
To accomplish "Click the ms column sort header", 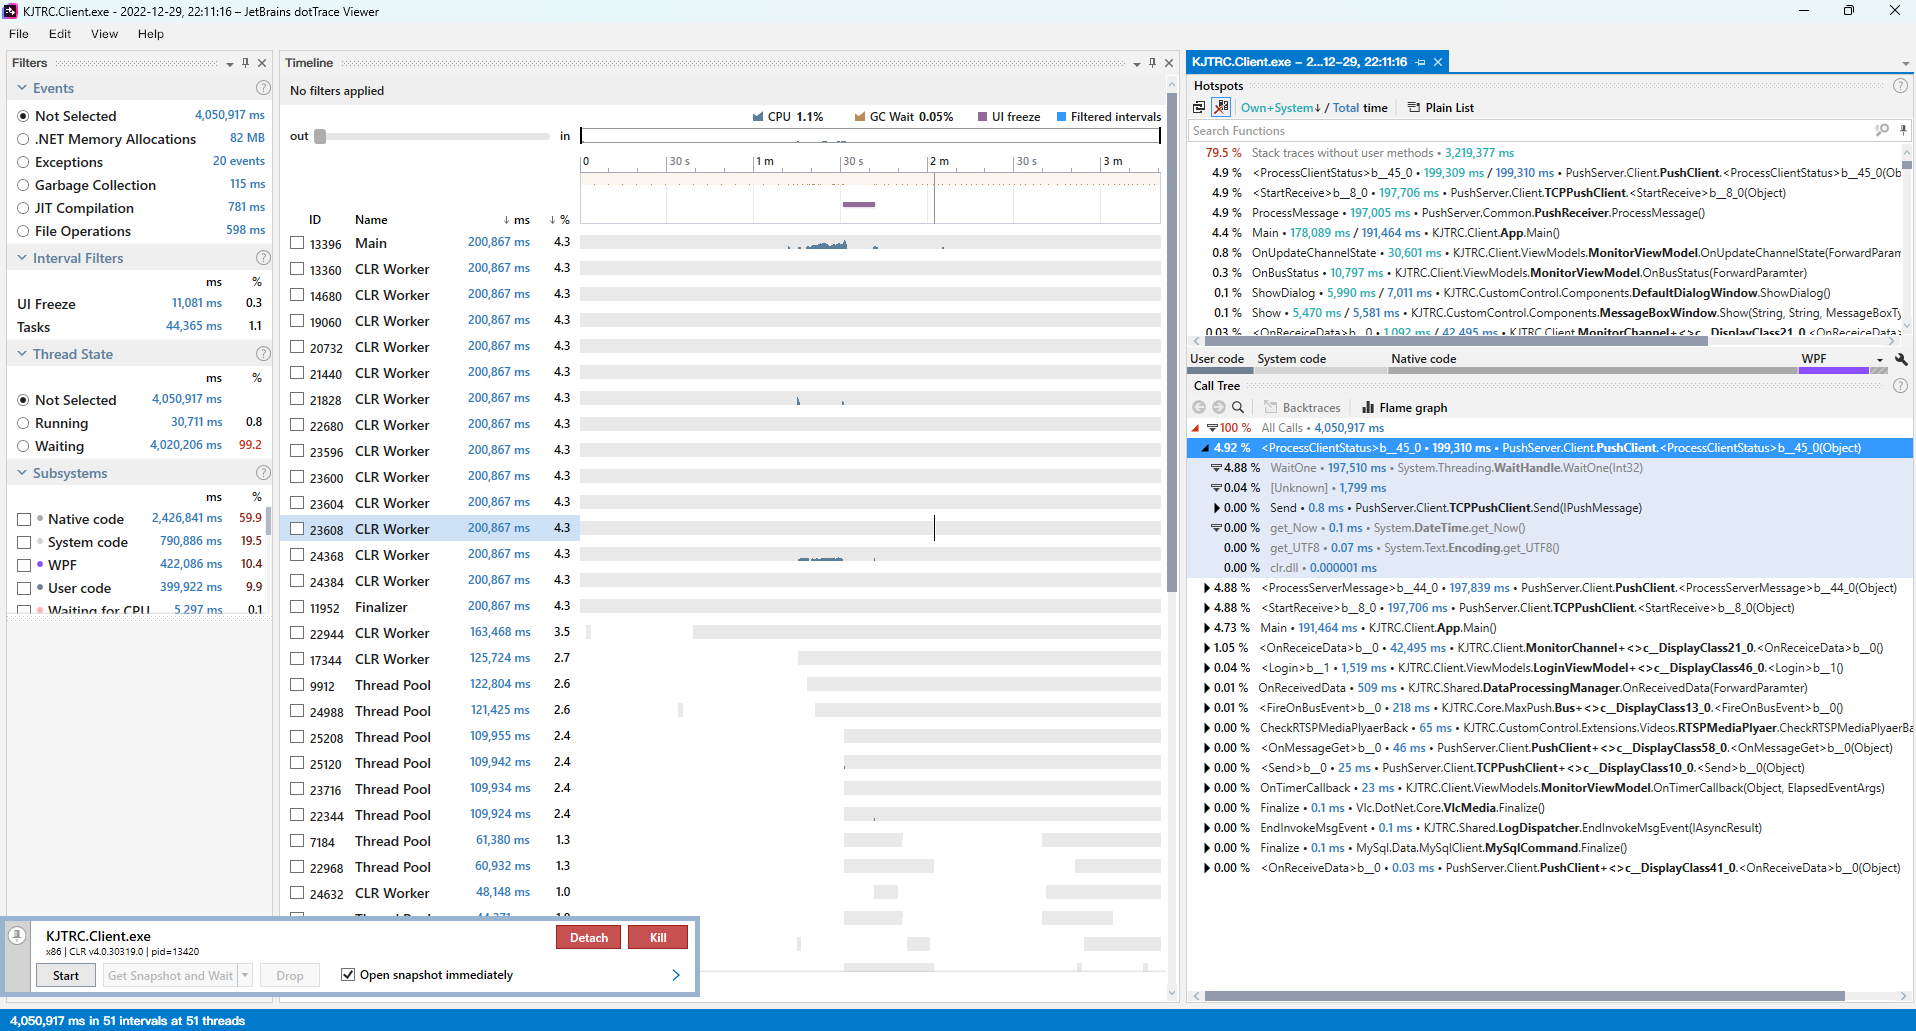I will pyautogui.click(x=517, y=220).
